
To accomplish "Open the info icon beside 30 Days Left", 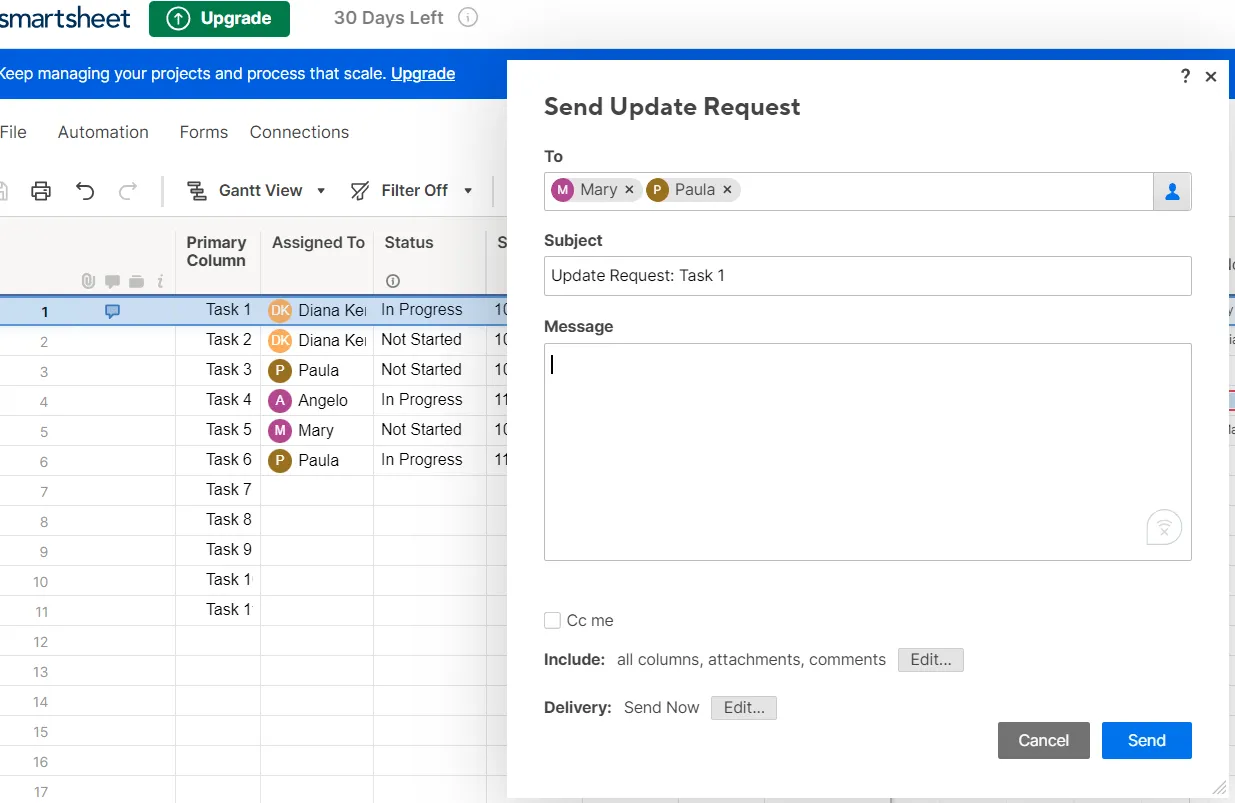I will (467, 18).
